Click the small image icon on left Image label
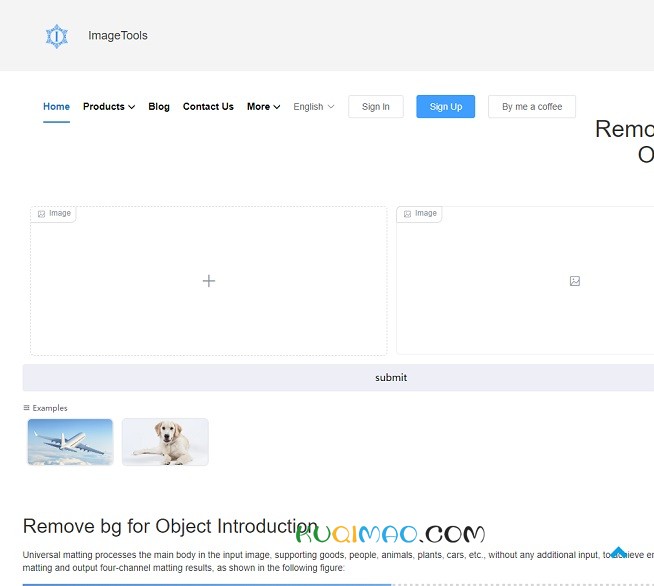 tap(41, 214)
